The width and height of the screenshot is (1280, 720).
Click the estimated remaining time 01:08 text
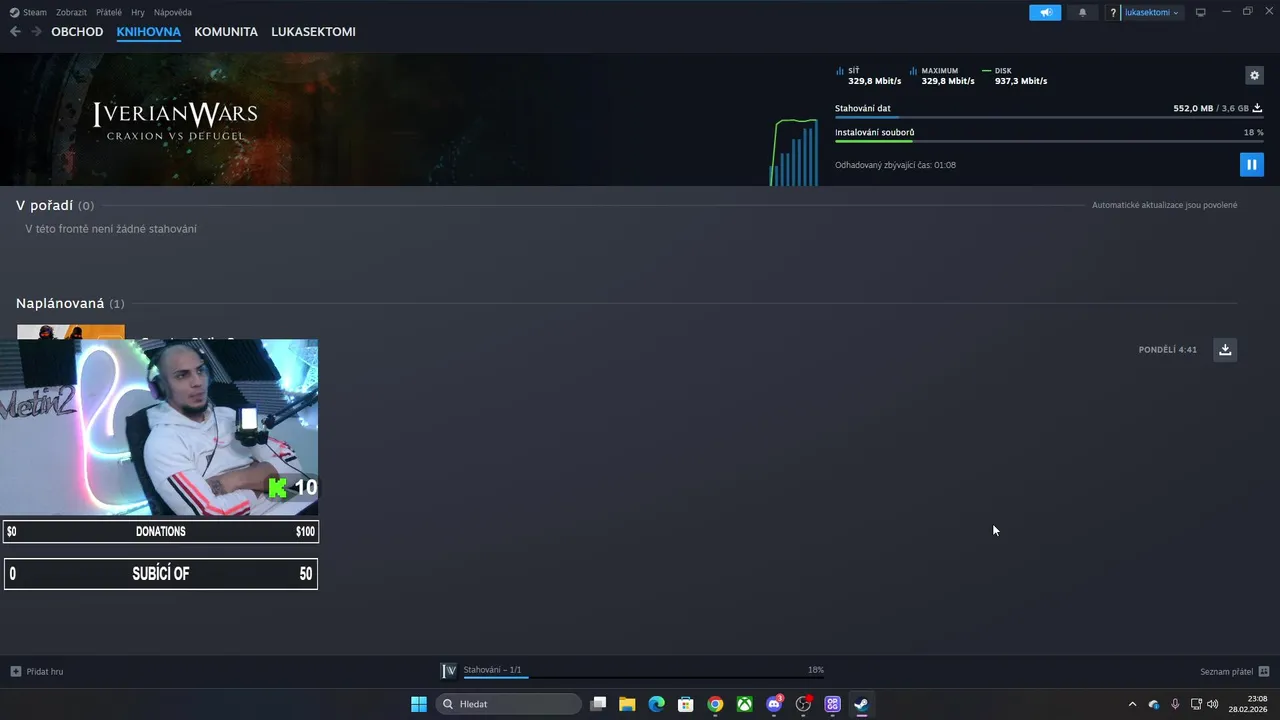point(895,165)
